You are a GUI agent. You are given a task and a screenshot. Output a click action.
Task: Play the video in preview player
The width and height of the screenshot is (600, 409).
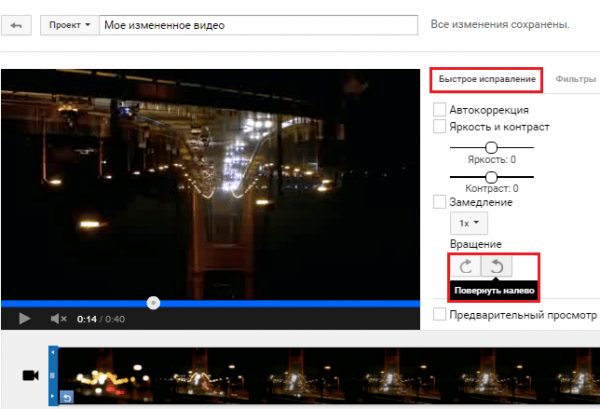click(x=24, y=318)
